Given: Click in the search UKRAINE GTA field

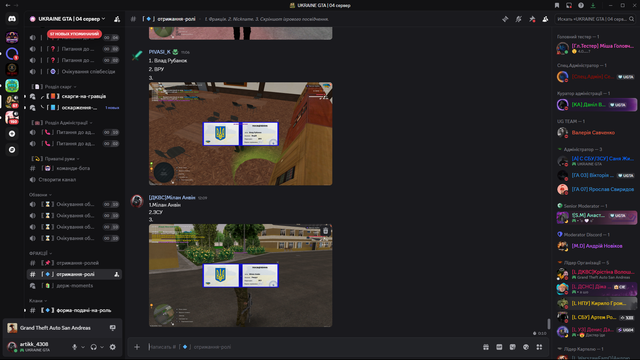Looking at the screenshot, I should [595, 19].
